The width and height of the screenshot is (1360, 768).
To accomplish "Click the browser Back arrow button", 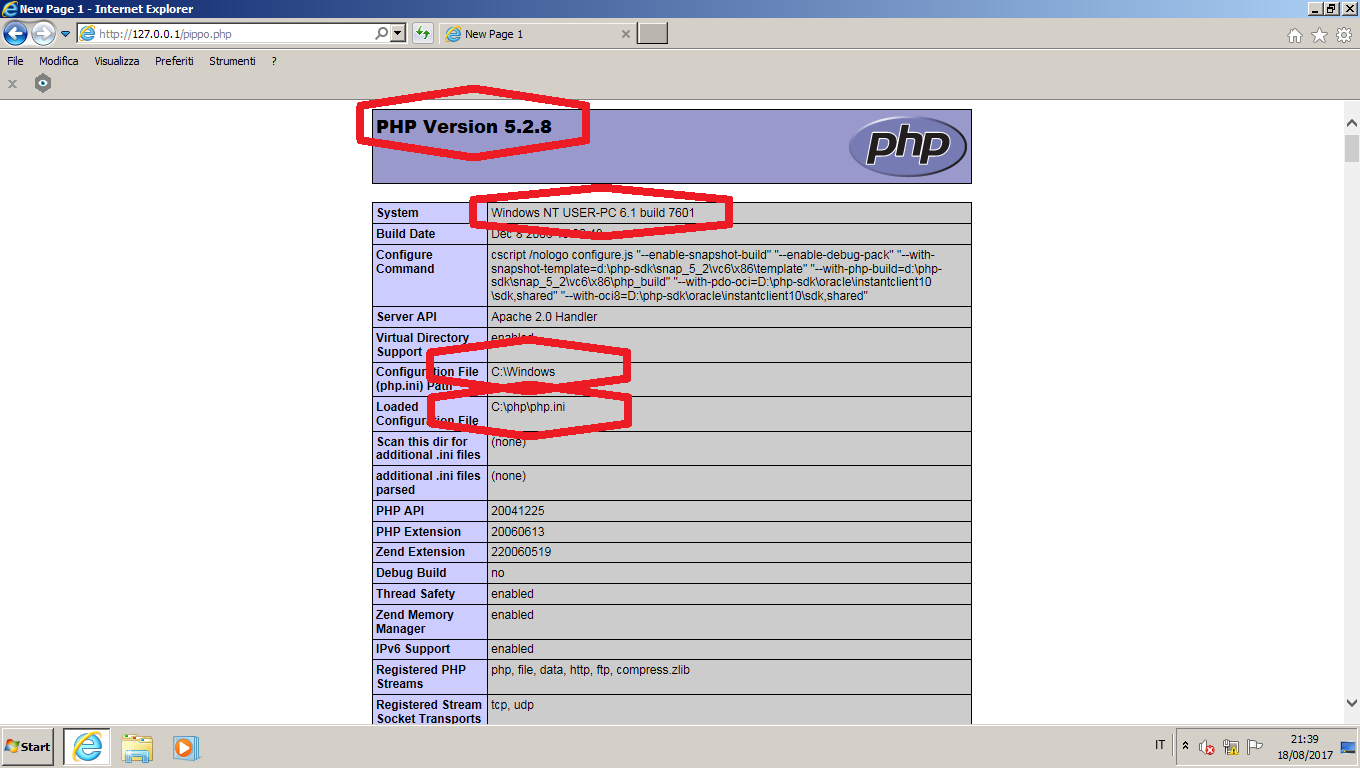I will tap(15, 34).
